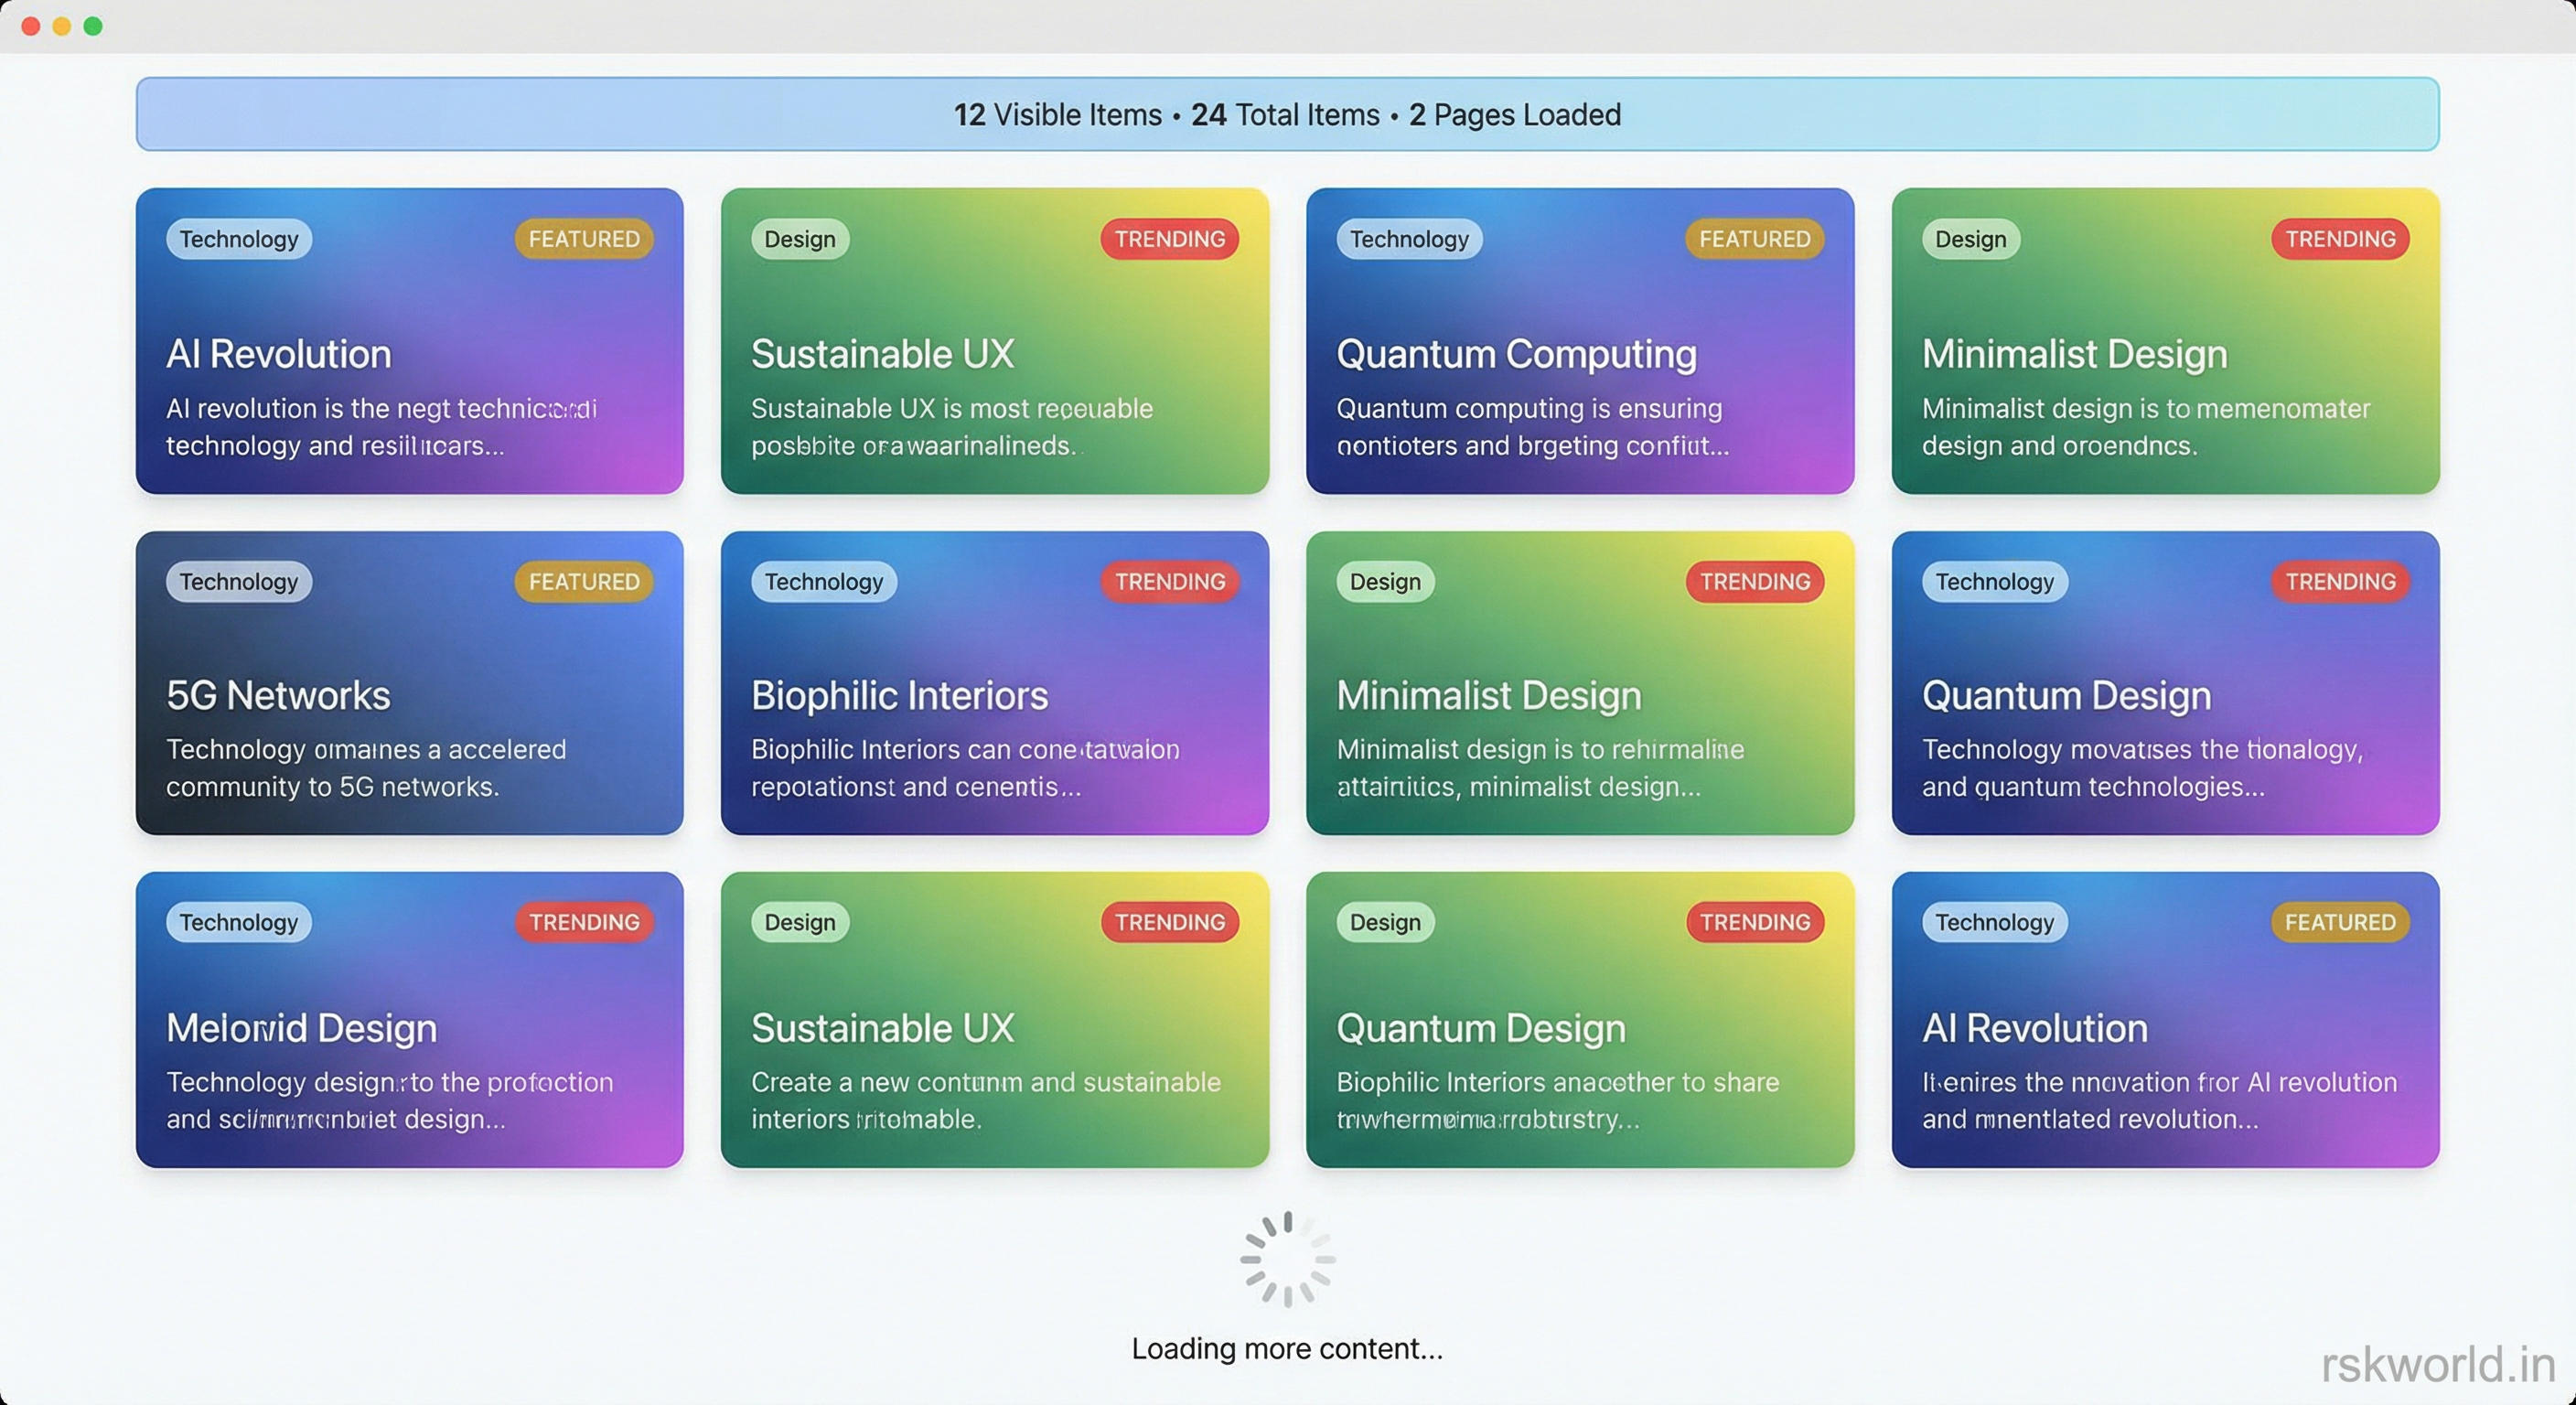Click description 'Minimalist design is to memenomater'

pyautogui.click(x=2146, y=409)
